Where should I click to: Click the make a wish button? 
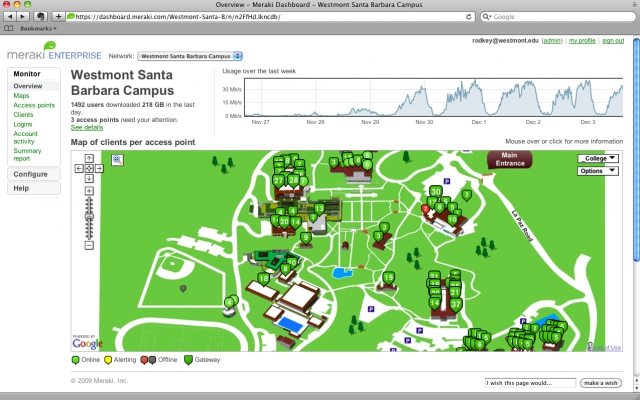[x=600, y=383]
